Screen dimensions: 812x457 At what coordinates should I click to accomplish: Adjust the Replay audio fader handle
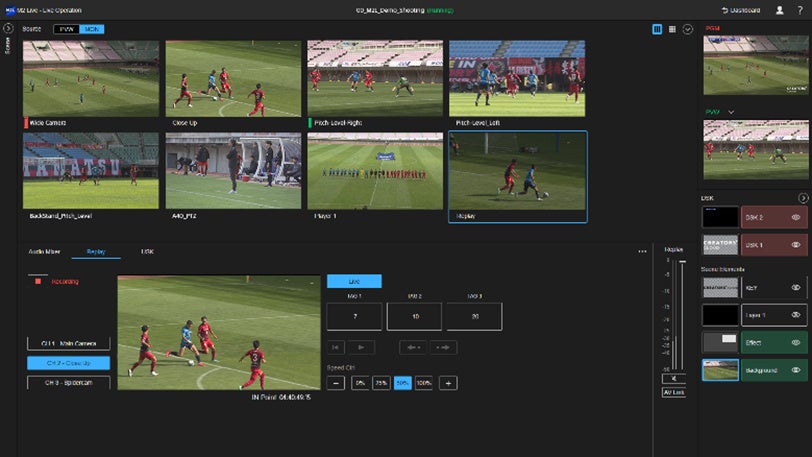(x=683, y=262)
